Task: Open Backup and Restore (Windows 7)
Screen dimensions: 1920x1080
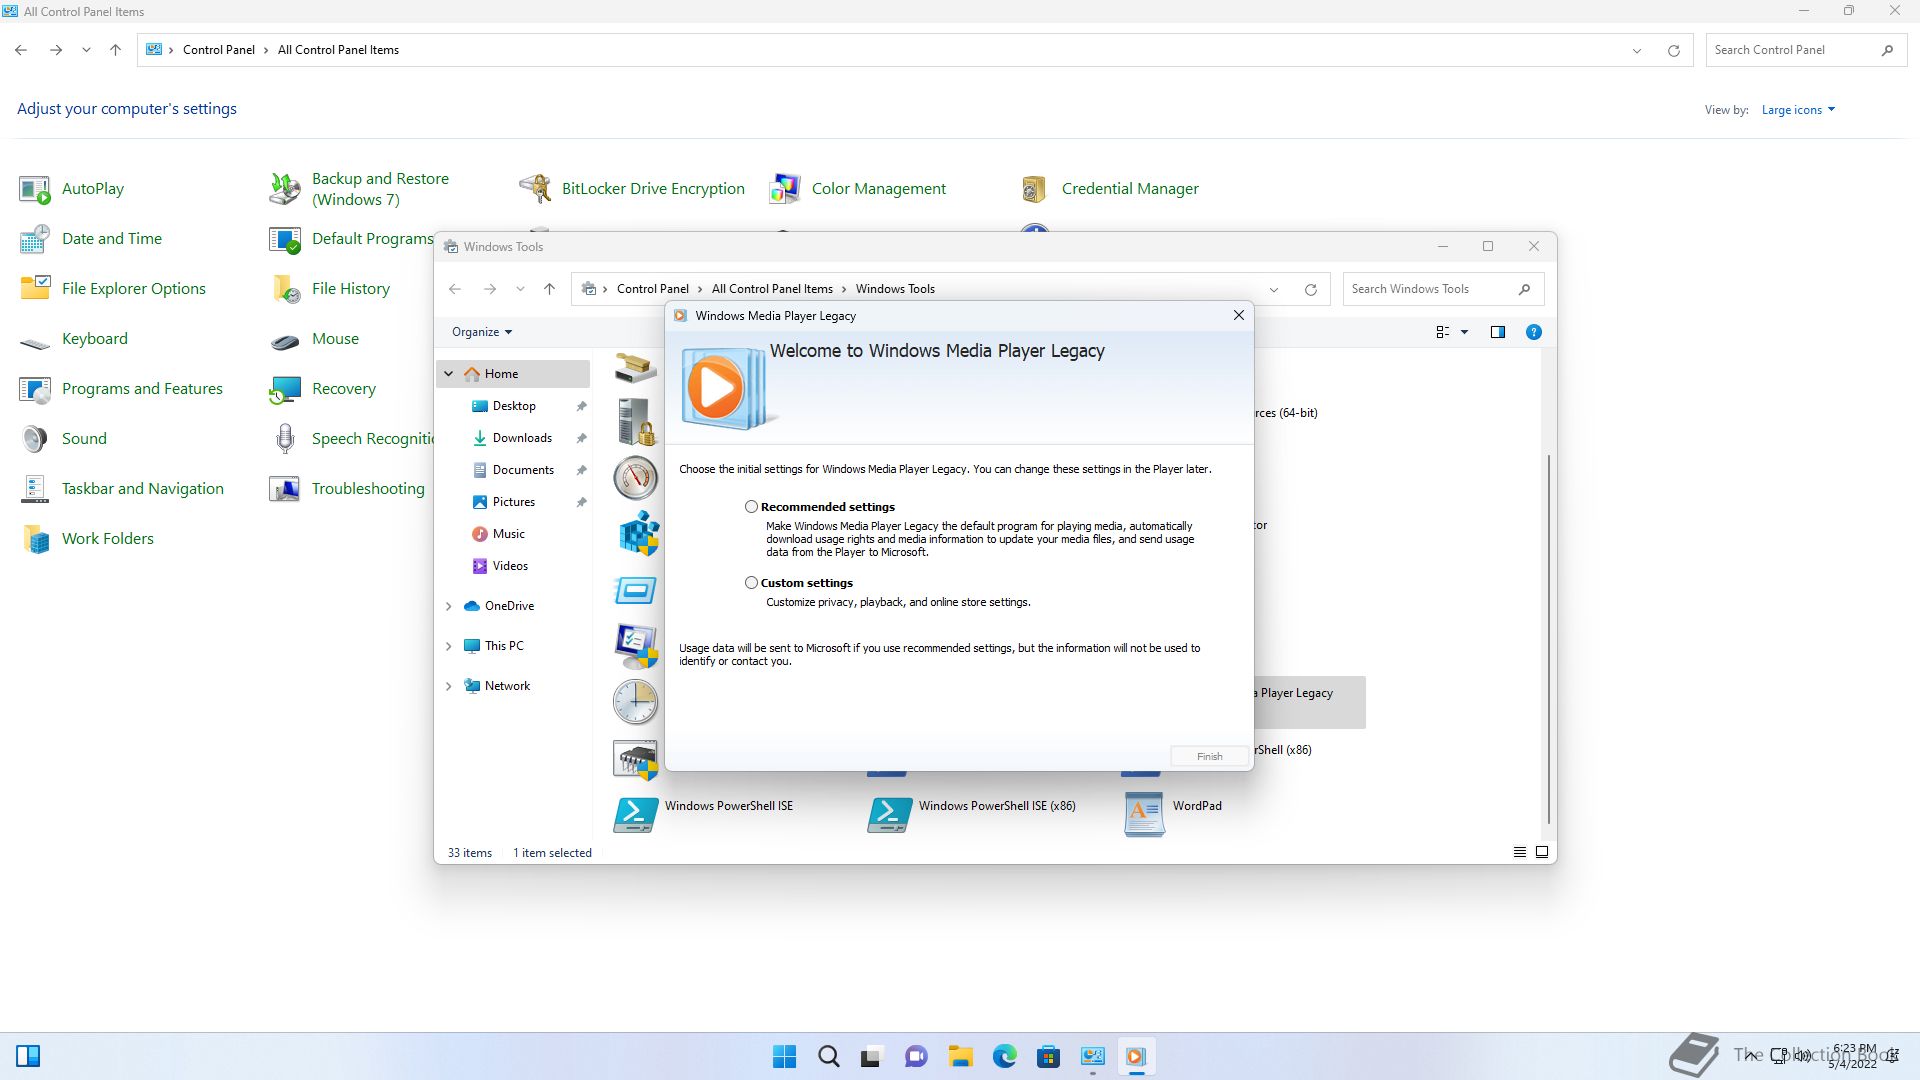Action: [360, 189]
